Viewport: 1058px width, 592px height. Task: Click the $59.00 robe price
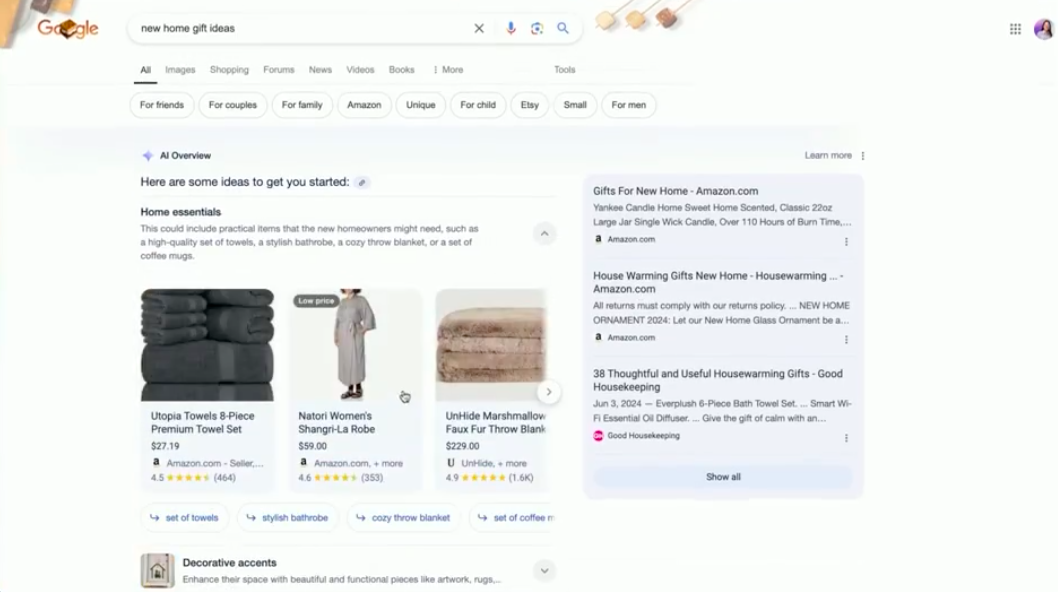tap(312, 446)
